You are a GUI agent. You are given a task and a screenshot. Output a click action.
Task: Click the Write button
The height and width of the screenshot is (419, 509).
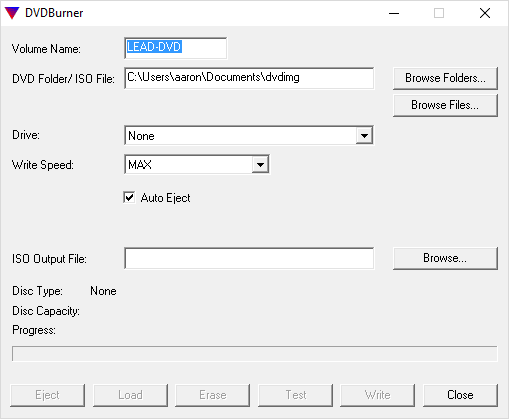(x=378, y=395)
